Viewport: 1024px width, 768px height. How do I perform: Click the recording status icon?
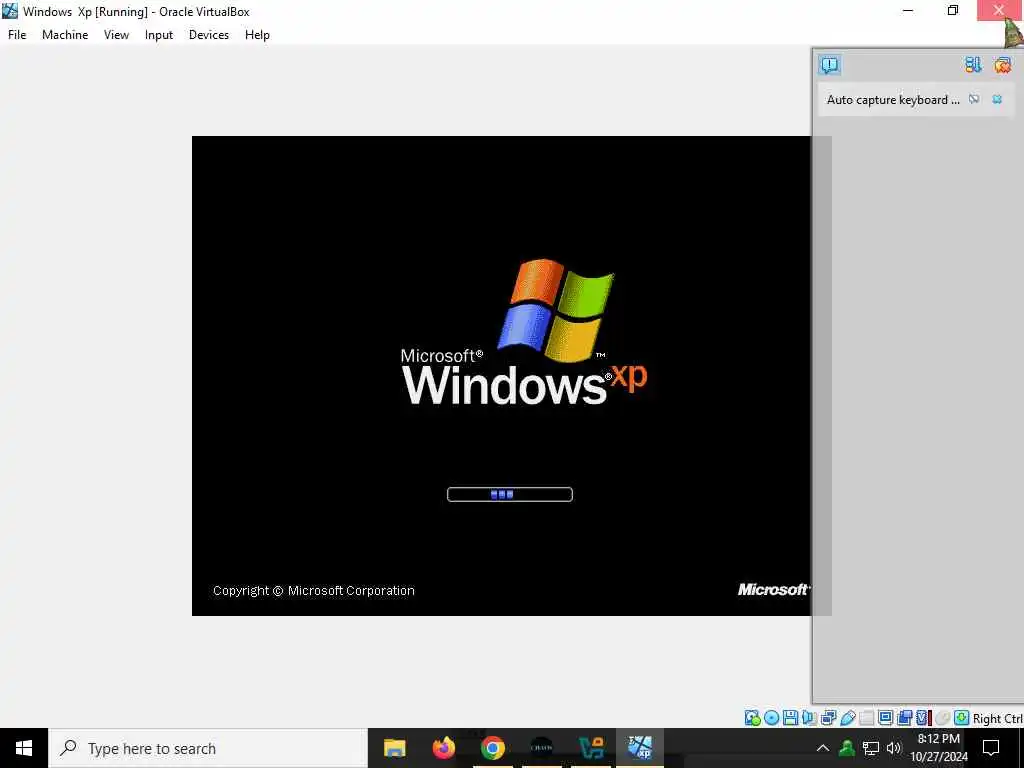904,718
